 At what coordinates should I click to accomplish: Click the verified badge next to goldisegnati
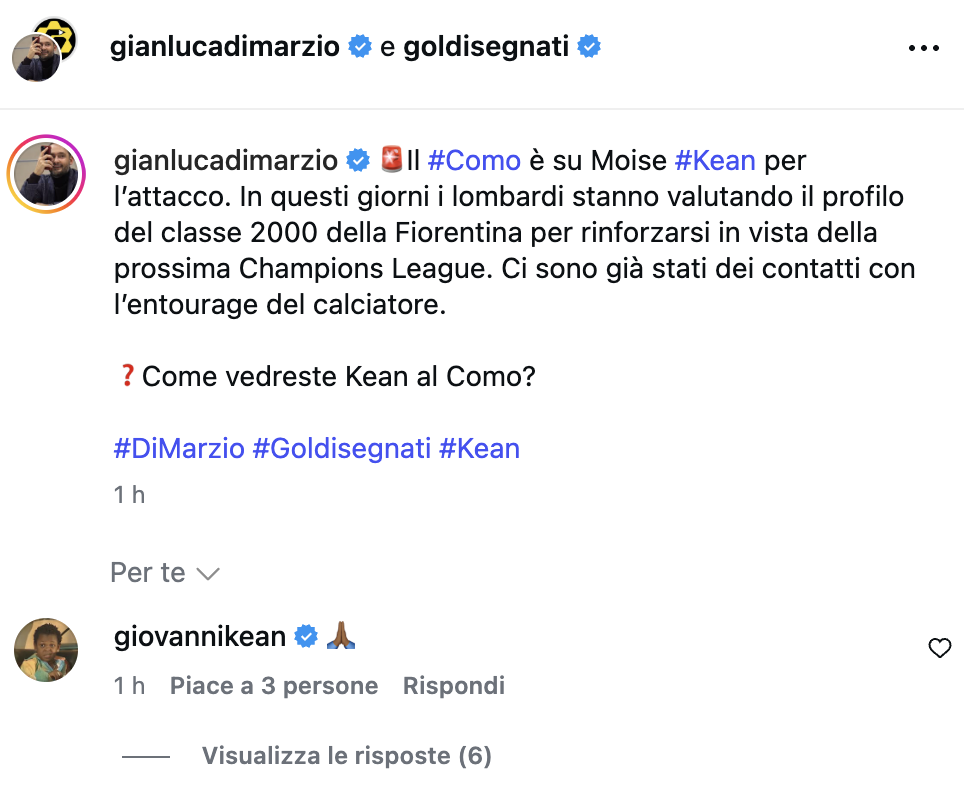588,47
